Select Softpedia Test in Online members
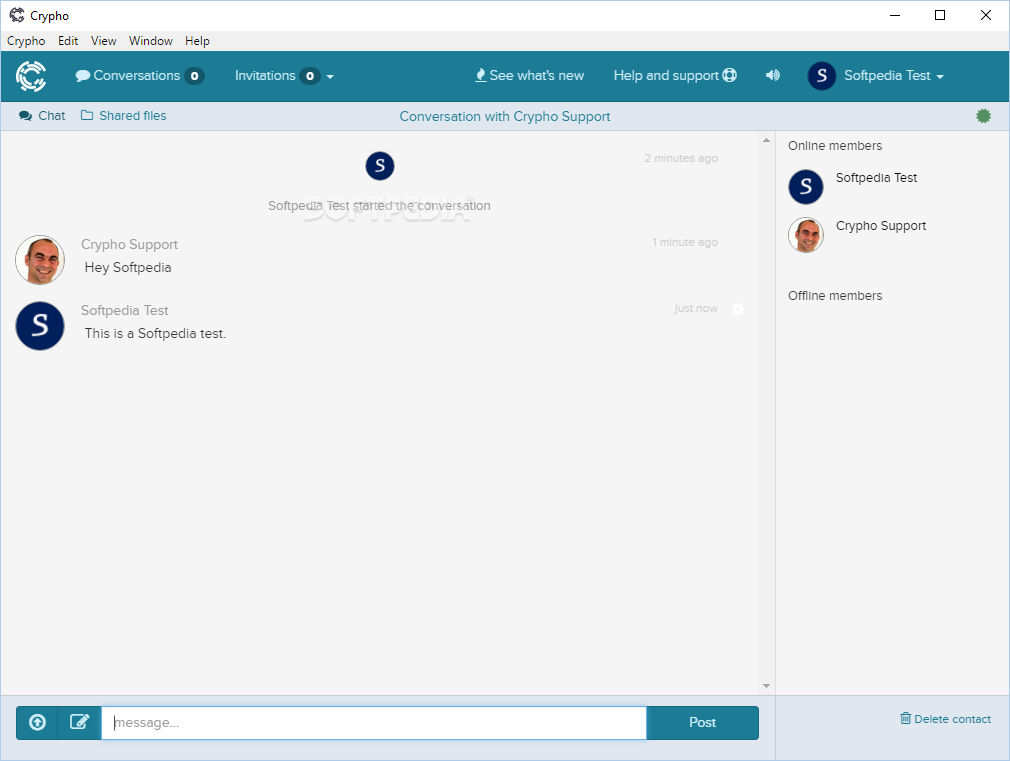Screen dimensions: 1010x761 coord(876,178)
